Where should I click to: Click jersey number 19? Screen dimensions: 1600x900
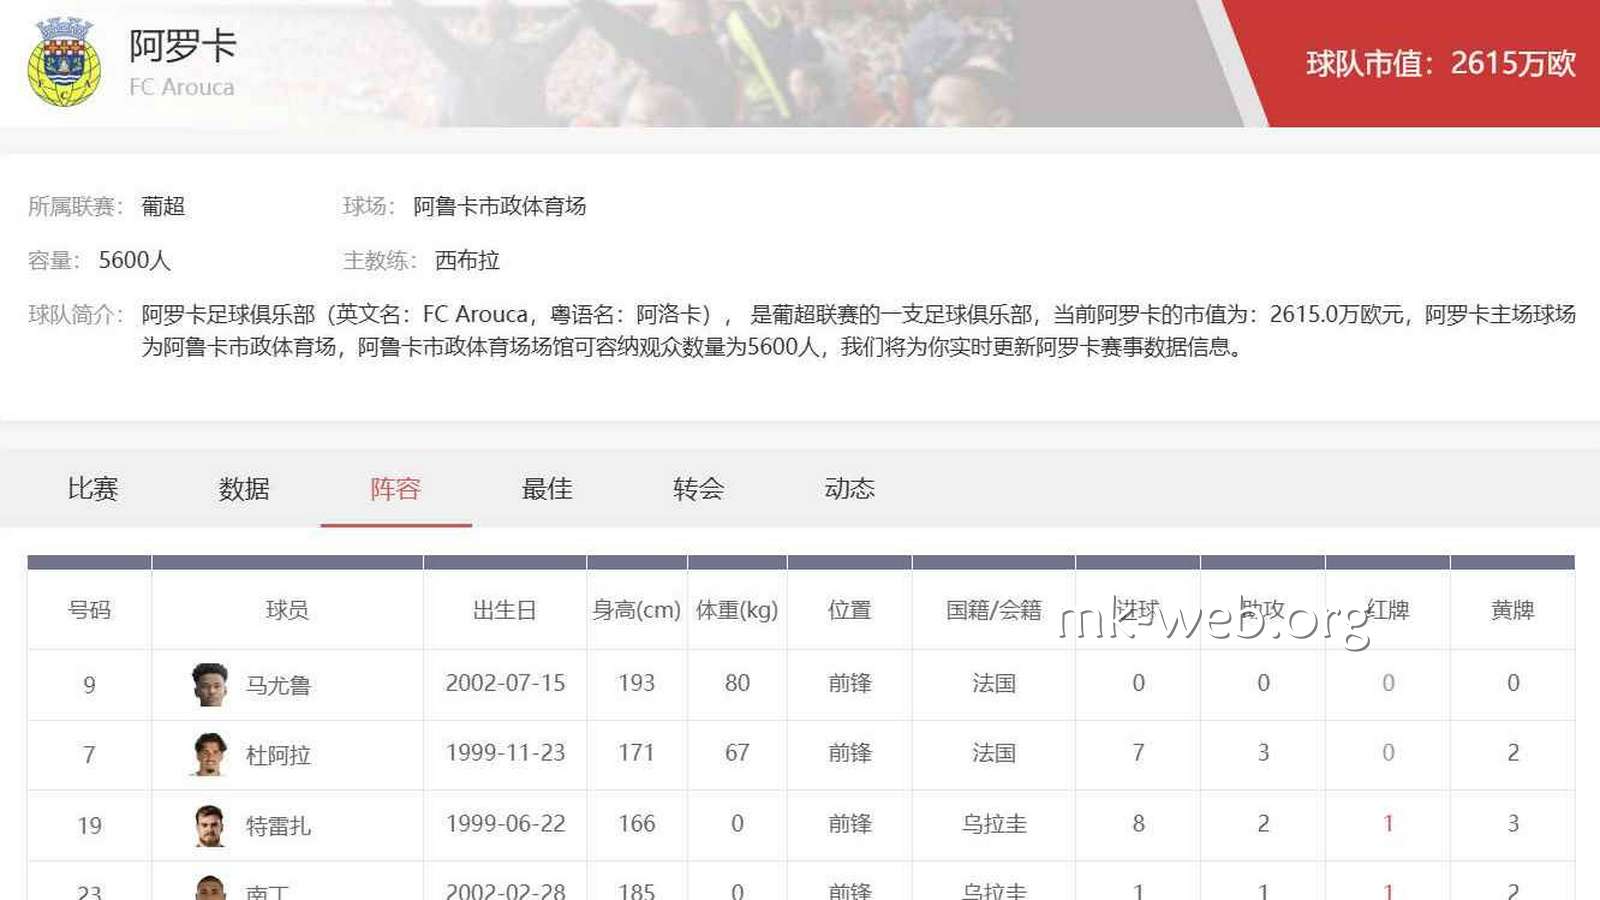pyautogui.click(x=89, y=826)
